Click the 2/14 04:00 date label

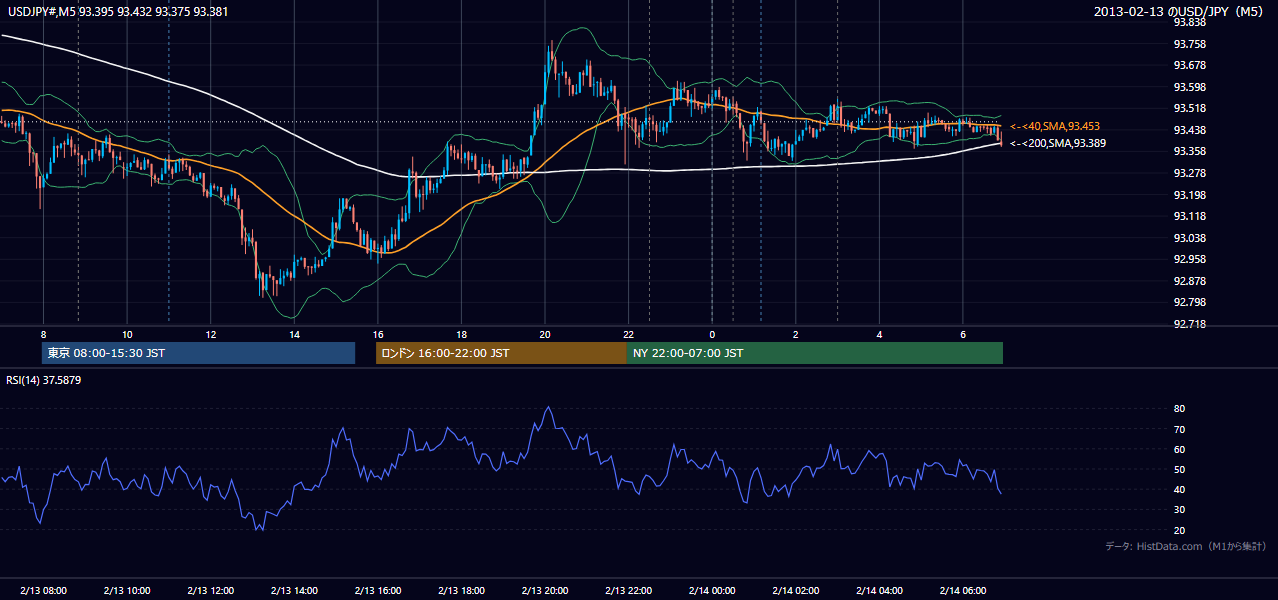pos(879,591)
